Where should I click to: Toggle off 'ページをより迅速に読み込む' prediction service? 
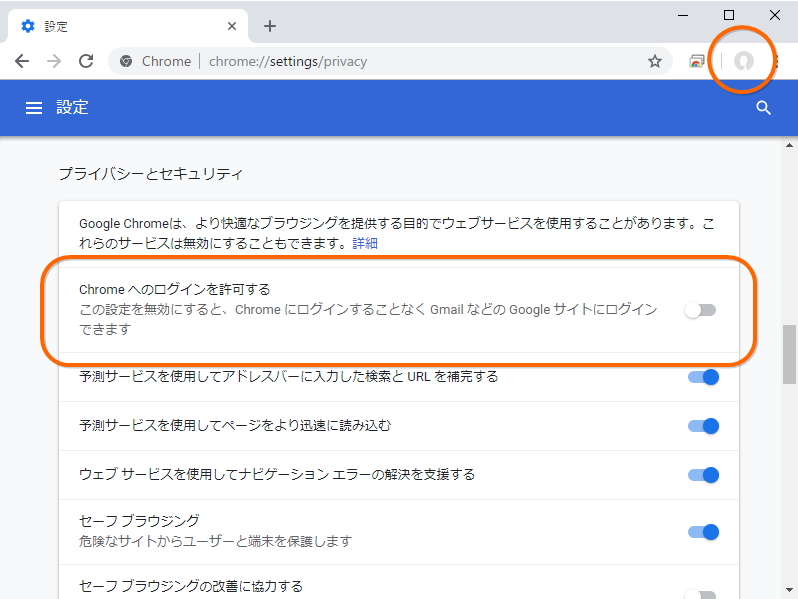(x=703, y=426)
